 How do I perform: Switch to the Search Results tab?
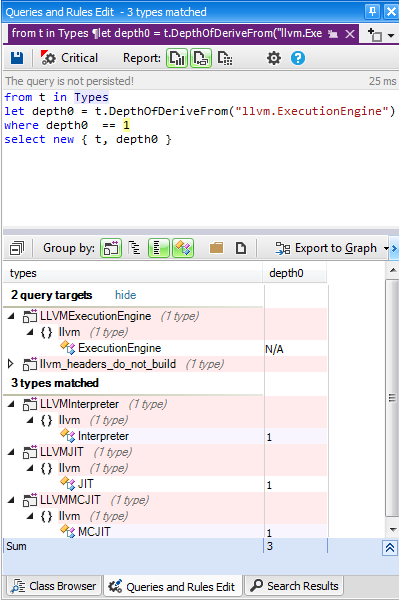(x=295, y=586)
